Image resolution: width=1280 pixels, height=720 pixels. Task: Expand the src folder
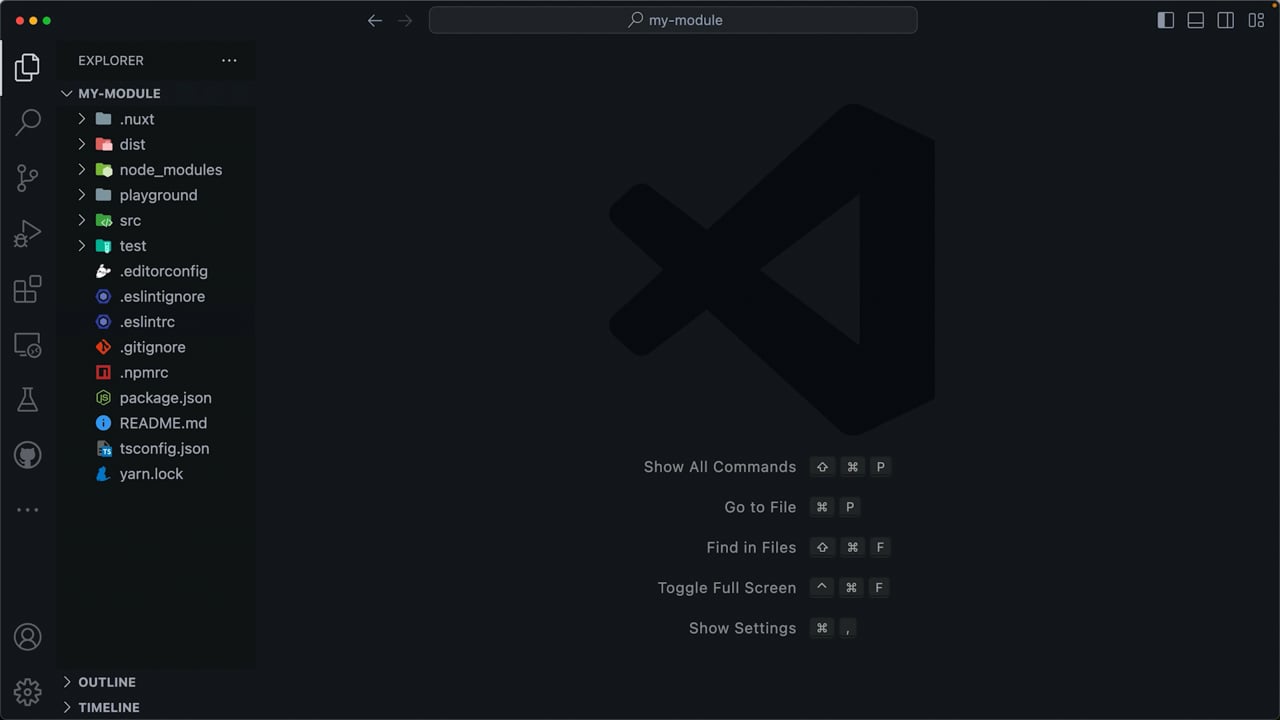point(156,220)
